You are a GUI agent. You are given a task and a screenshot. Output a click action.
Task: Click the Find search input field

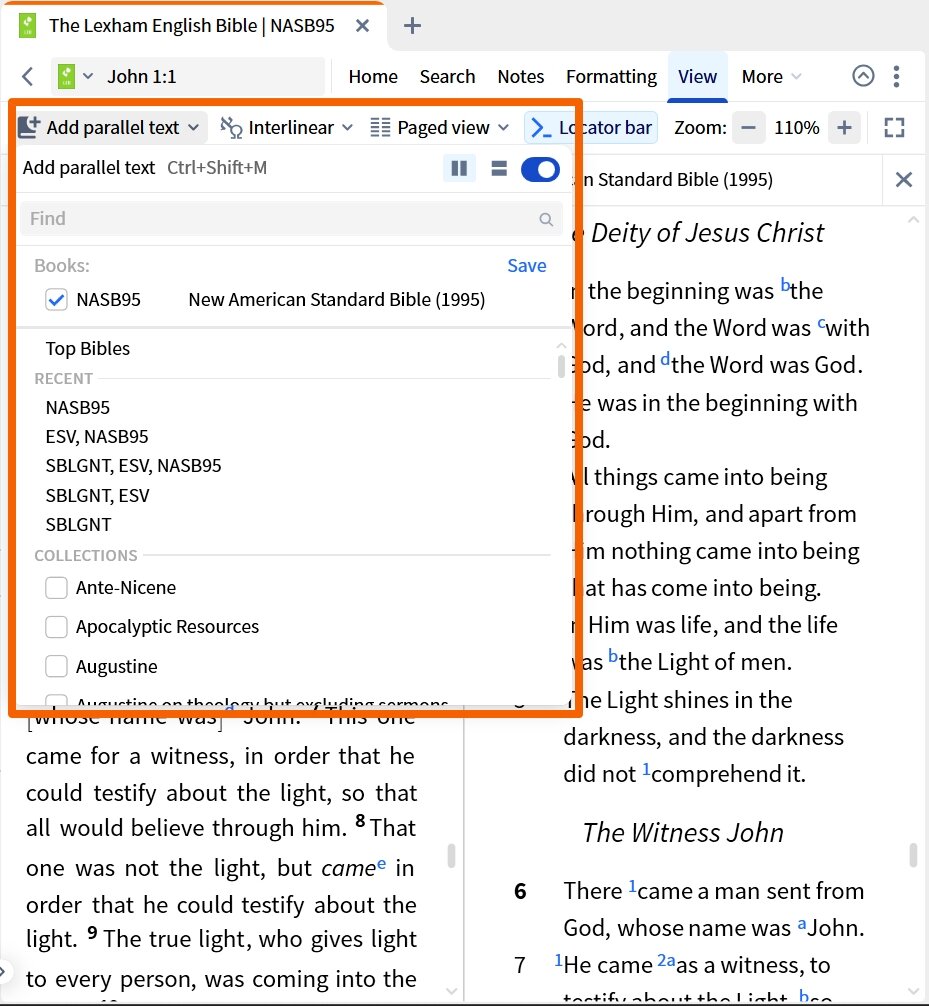291,219
